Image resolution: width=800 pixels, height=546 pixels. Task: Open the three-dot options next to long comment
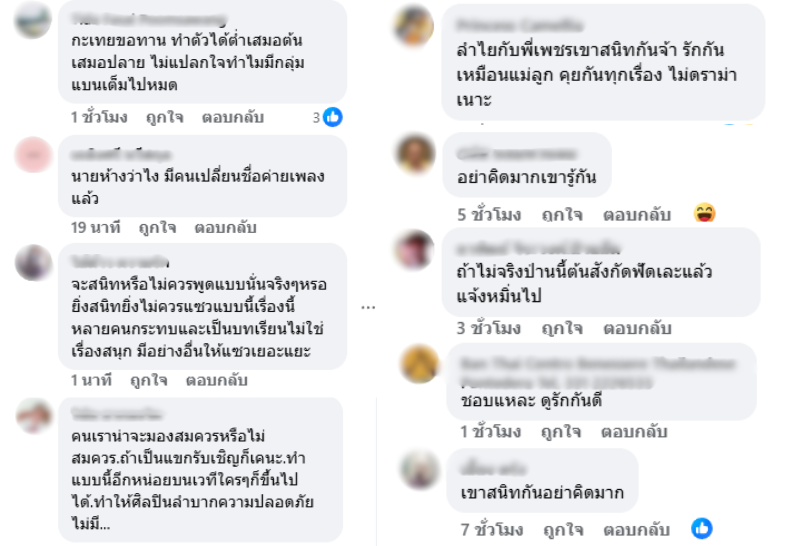coord(368,307)
